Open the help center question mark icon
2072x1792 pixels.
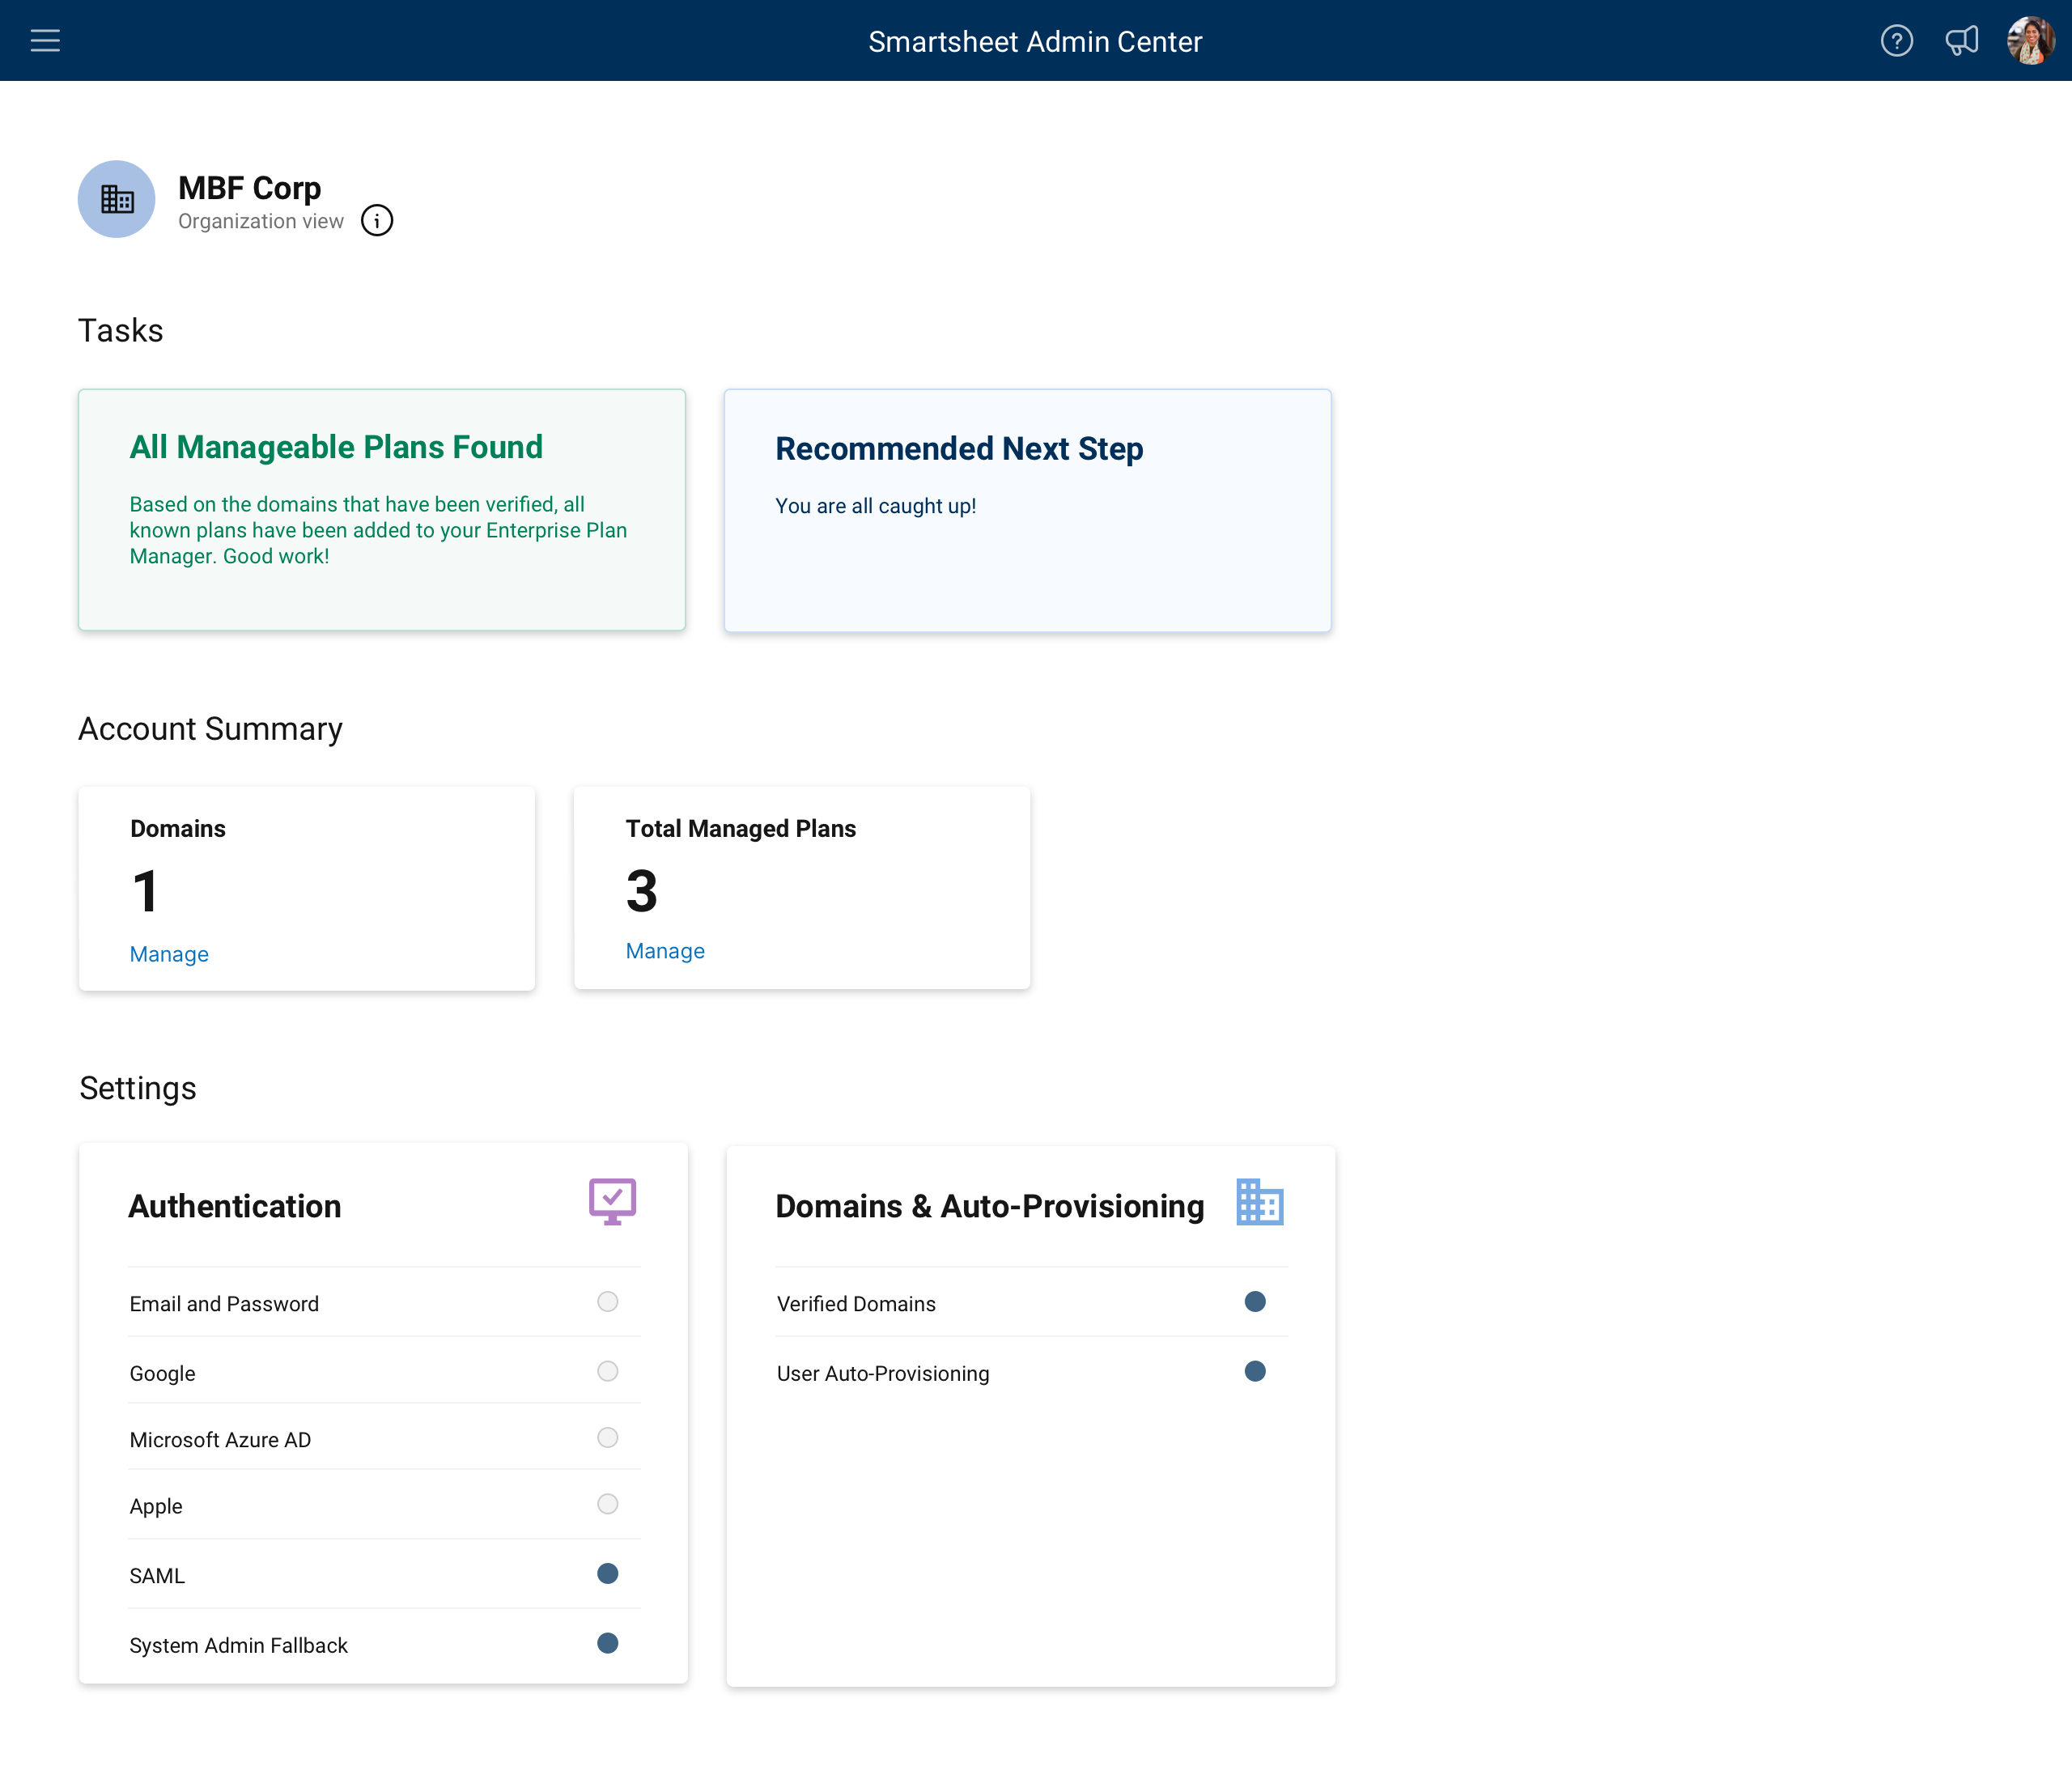(1896, 39)
